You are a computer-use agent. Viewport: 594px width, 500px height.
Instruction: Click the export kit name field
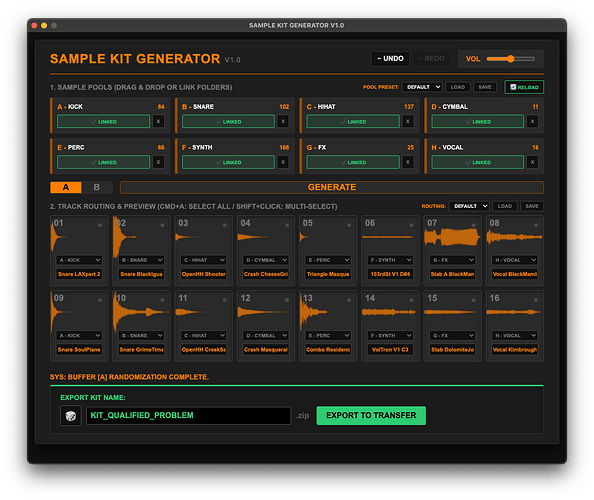click(x=188, y=416)
